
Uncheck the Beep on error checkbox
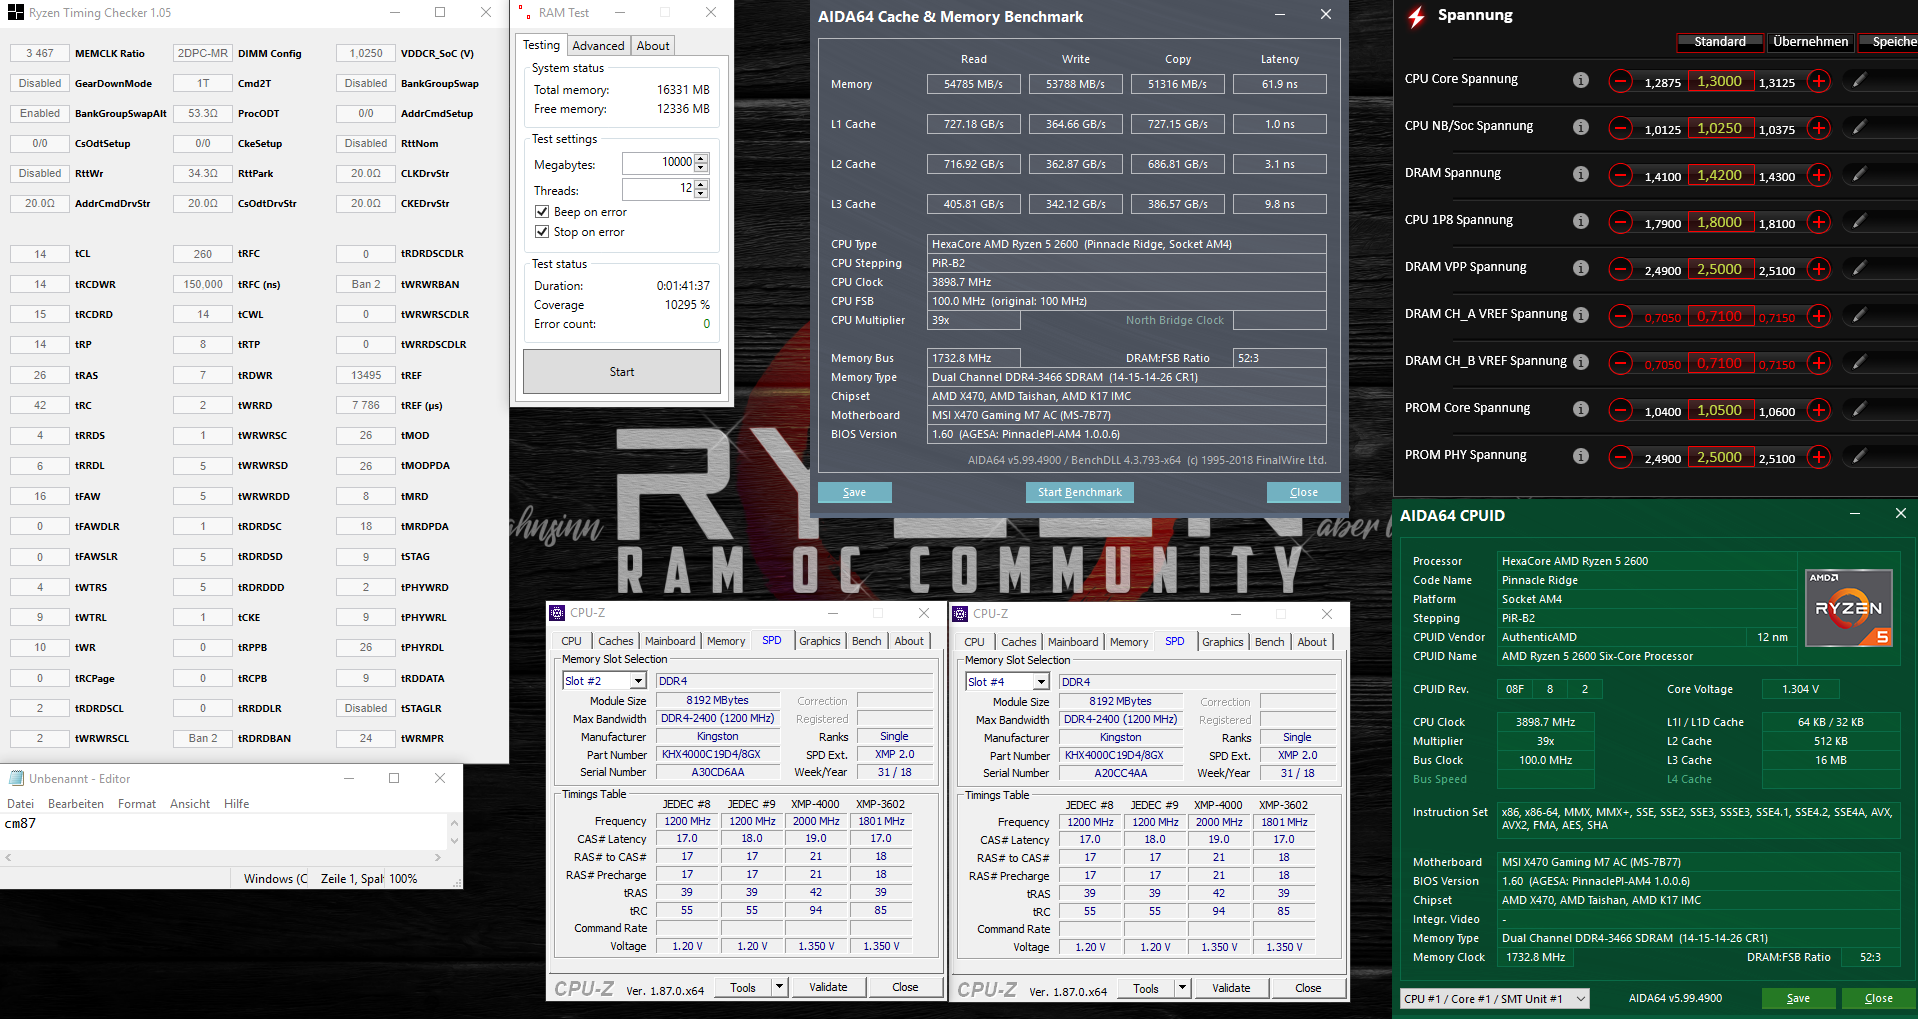tap(541, 212)
